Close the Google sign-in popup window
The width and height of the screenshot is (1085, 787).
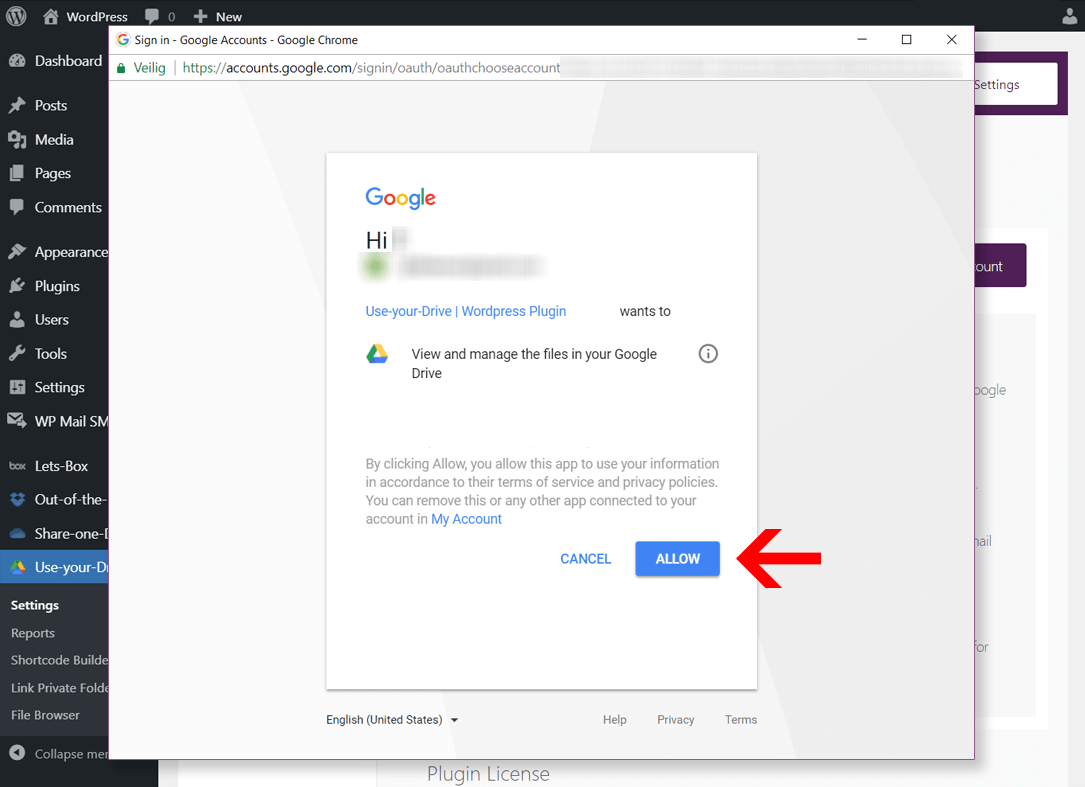coord(951,39)
